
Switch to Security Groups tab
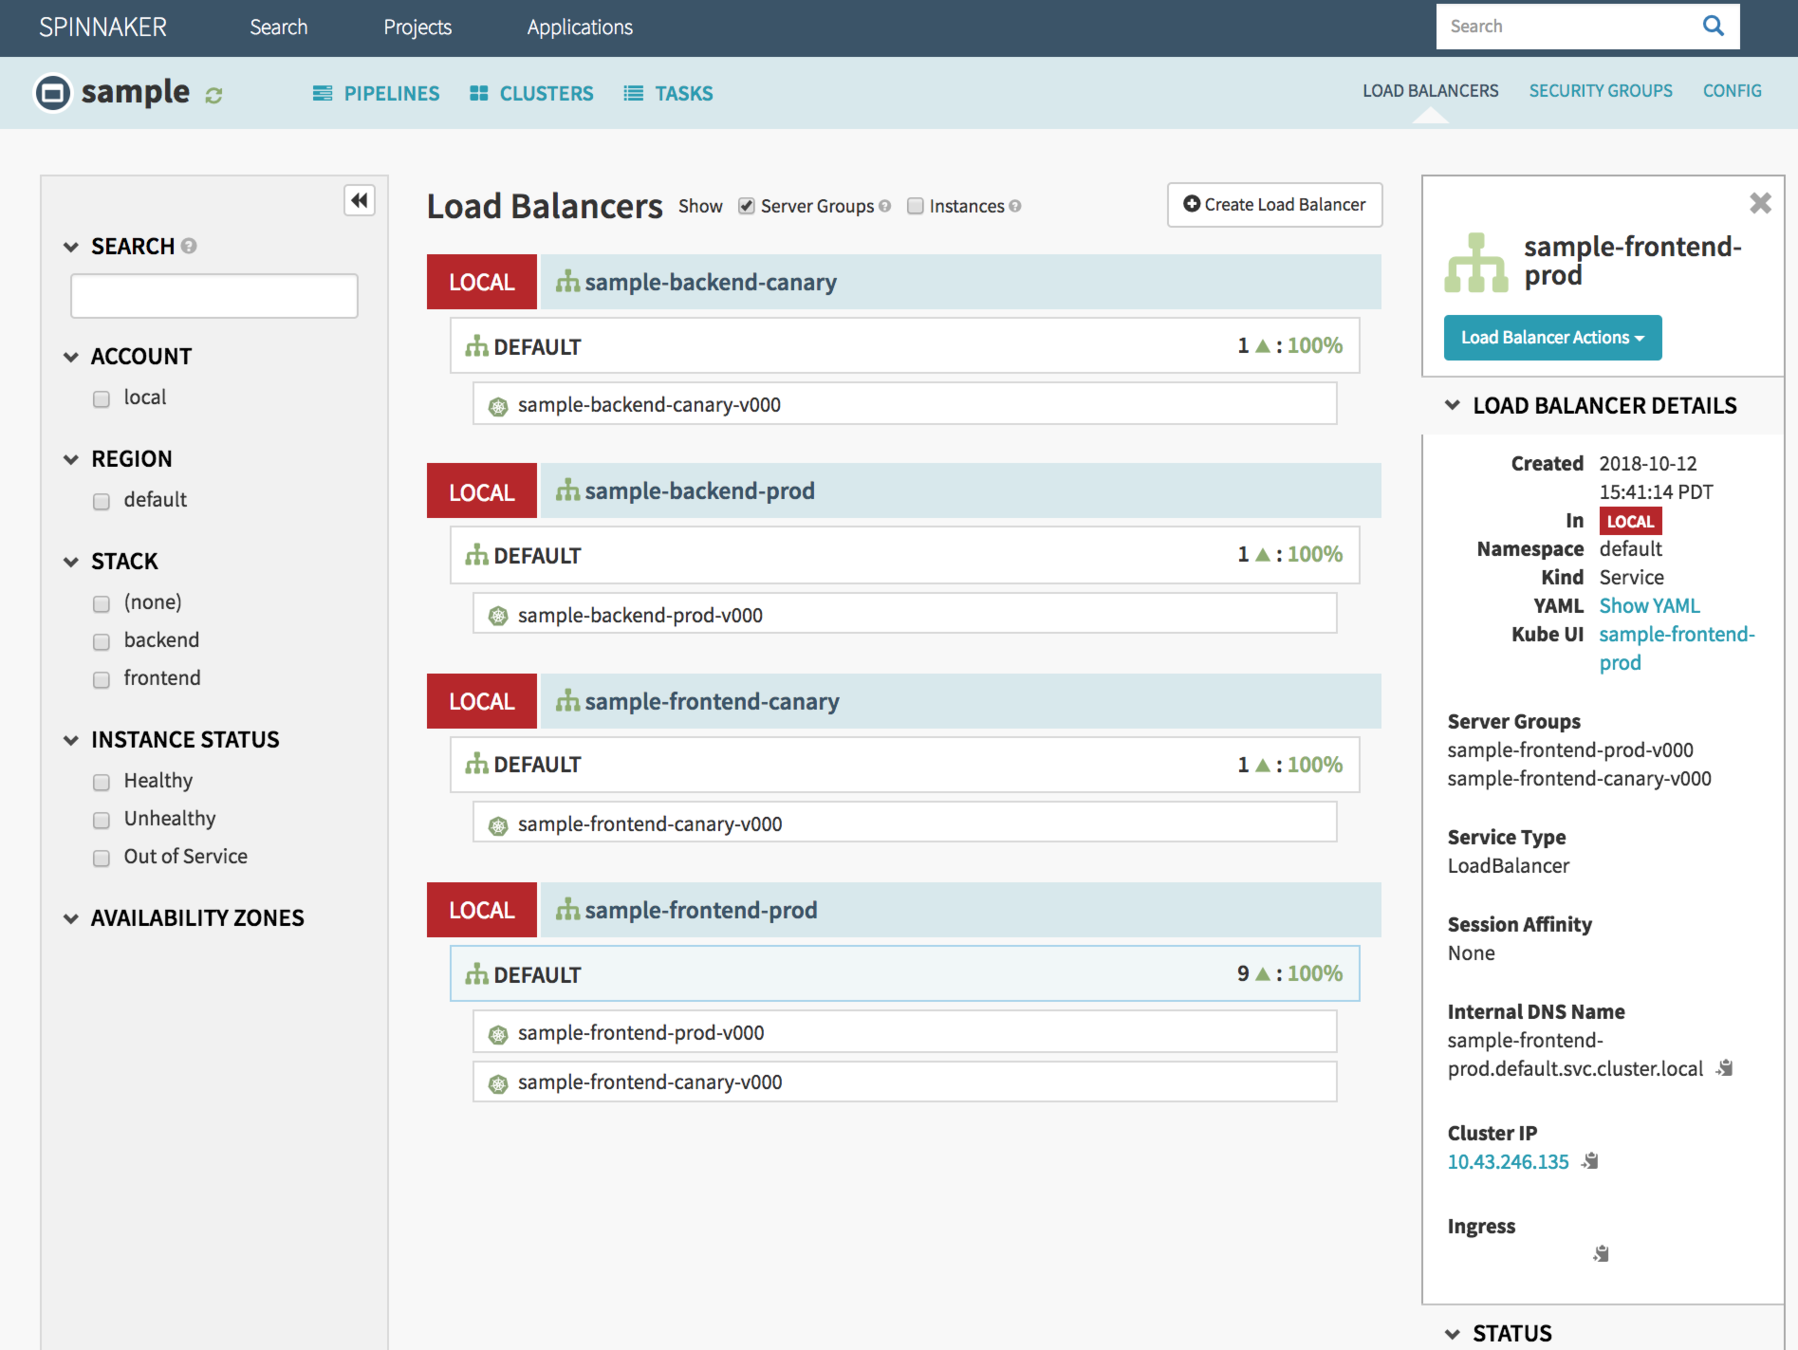pyautogui.click(x=1600, y=91)
